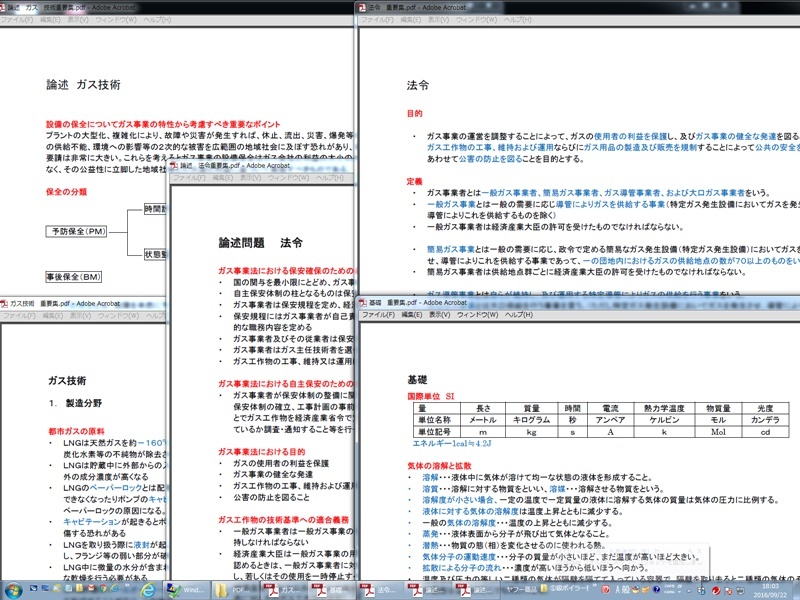Open ヘルプ(H) menu in 論述 ガス技術重要集 window
800x600 pixels.
[x=157, y=20]
